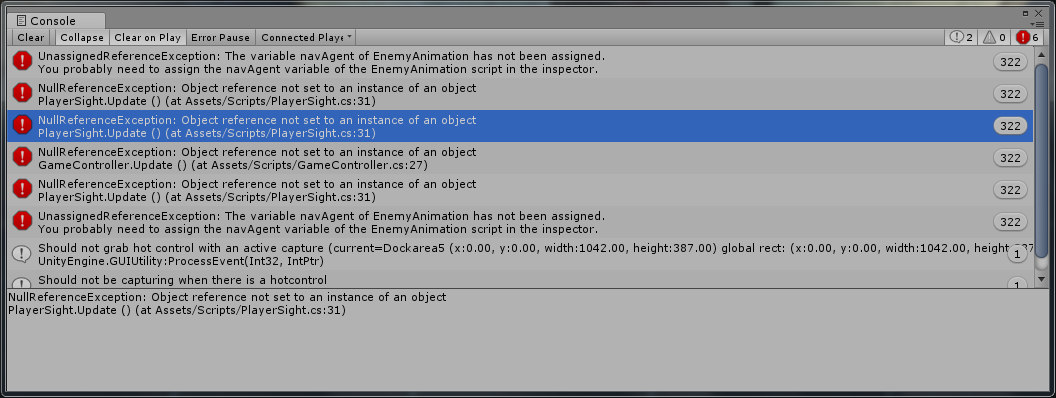1056x398 pixels.
Task: Click the info bubble icon on the 'hot control' row
Action: [x=23, y=253]
